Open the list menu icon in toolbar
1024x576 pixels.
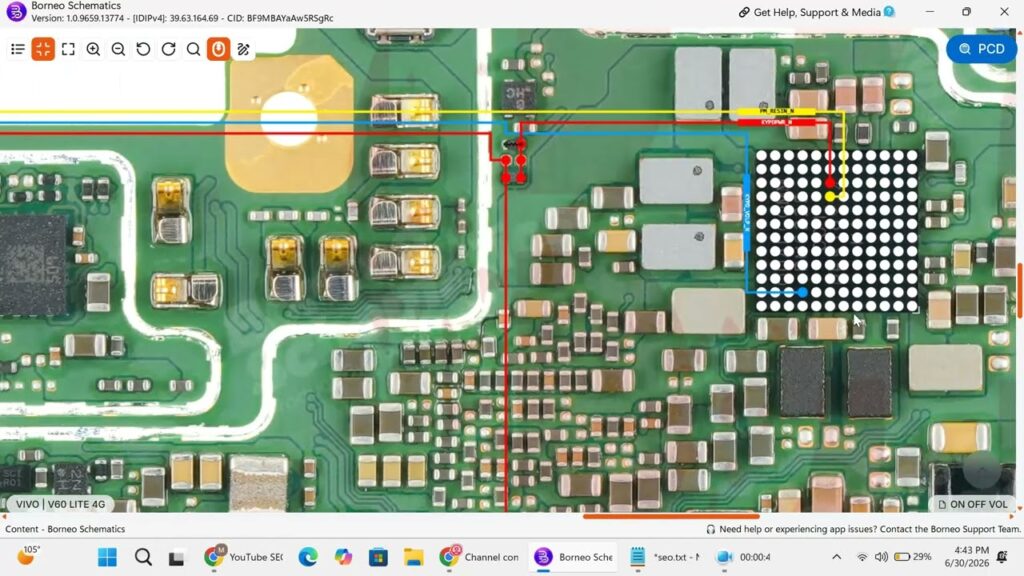18,49
